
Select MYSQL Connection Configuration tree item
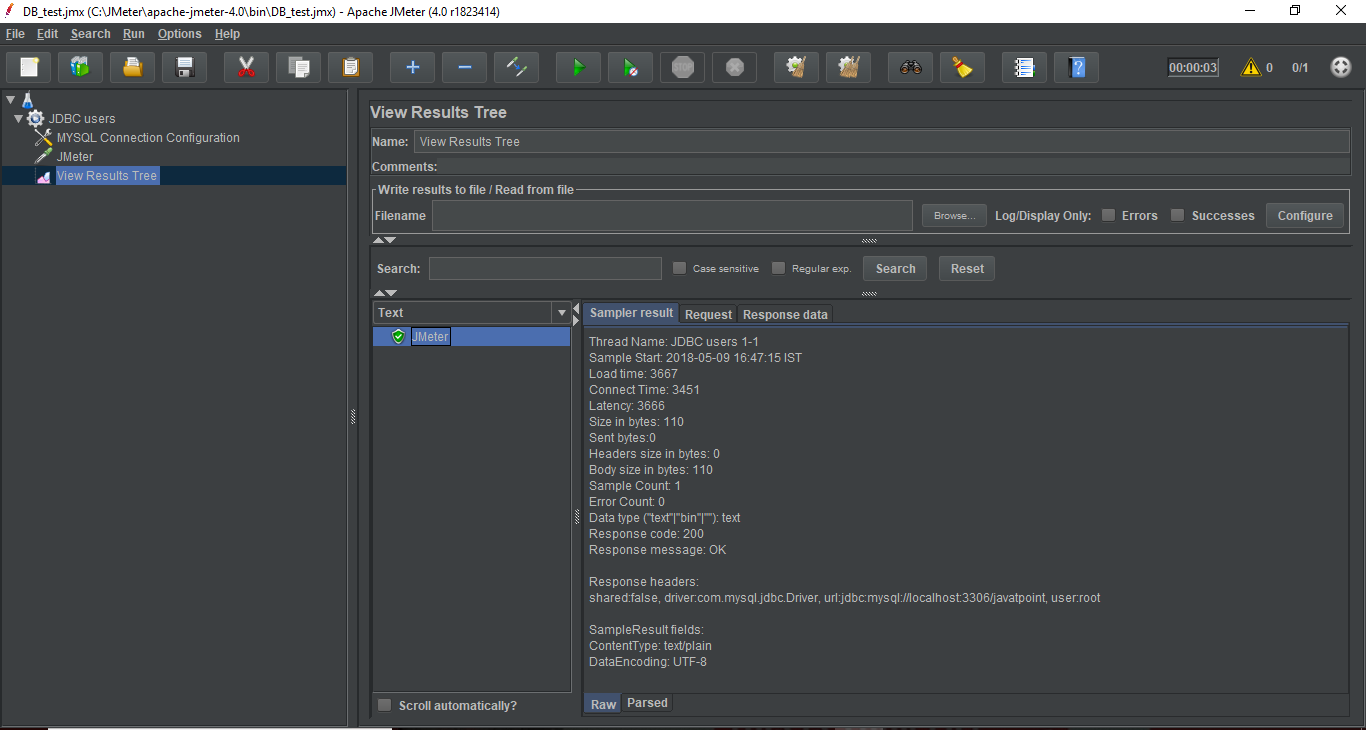tap(148, 138)
